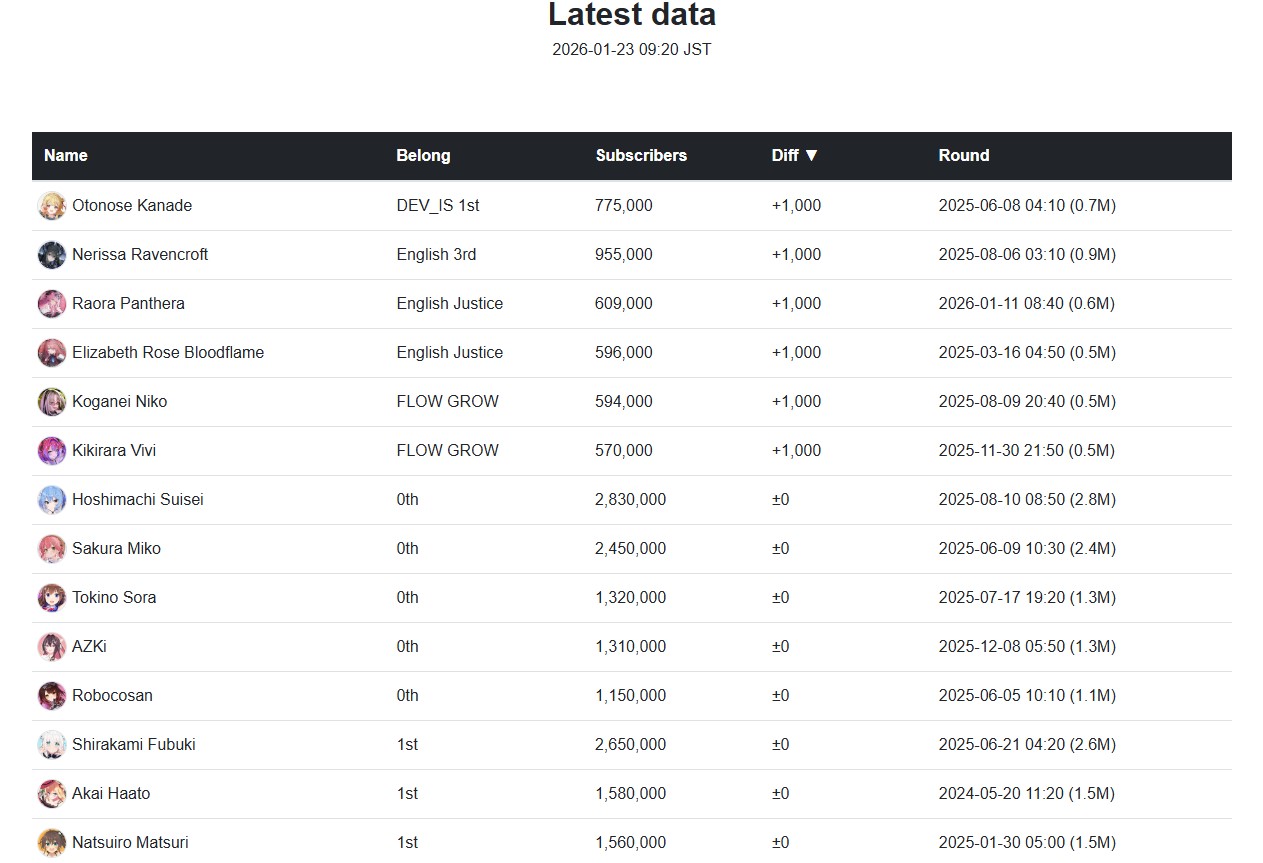Click the 2,830,000 subscribers value
The width and height of the screenshot is (1263, 863).
[630, 500]
